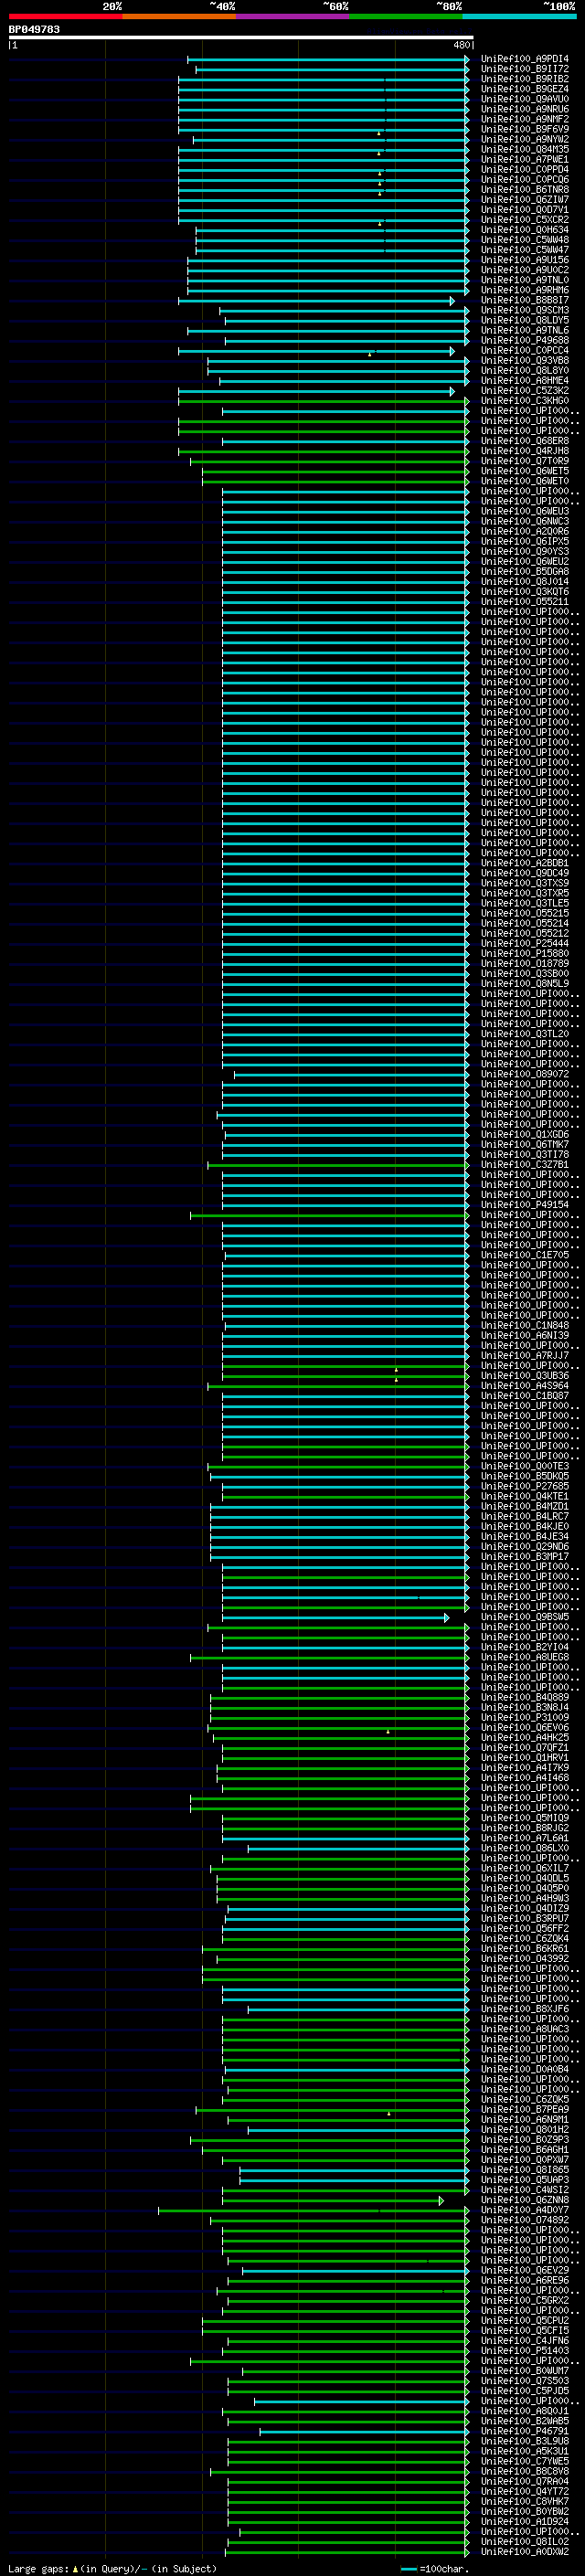Select the UniRef100_Q5CPU2 label
This screenshot has height=2576, width=585.
pyautogui.click(x=525, y=2321)
